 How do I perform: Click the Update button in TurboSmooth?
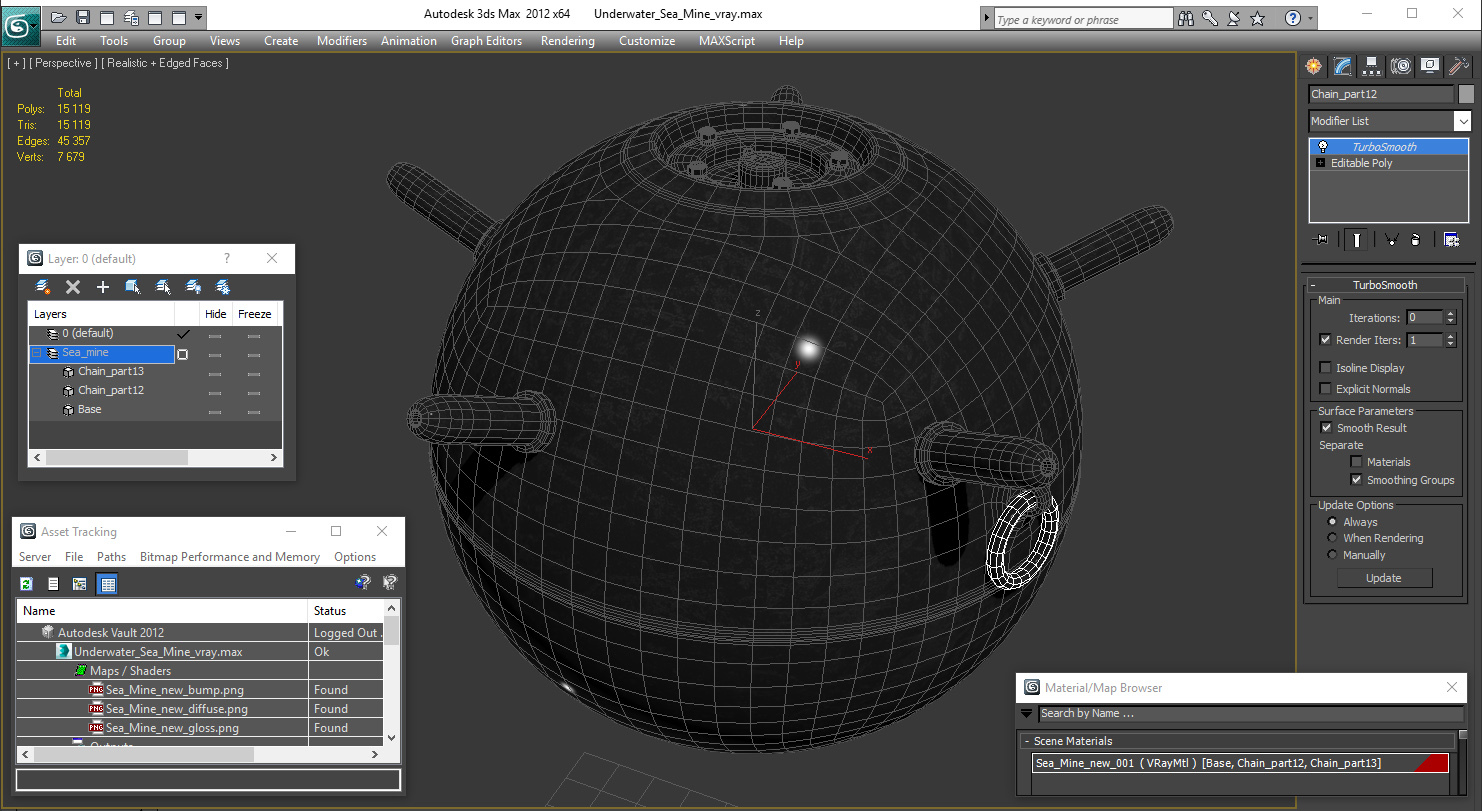pyautogui.click(x=1384, y=578)
